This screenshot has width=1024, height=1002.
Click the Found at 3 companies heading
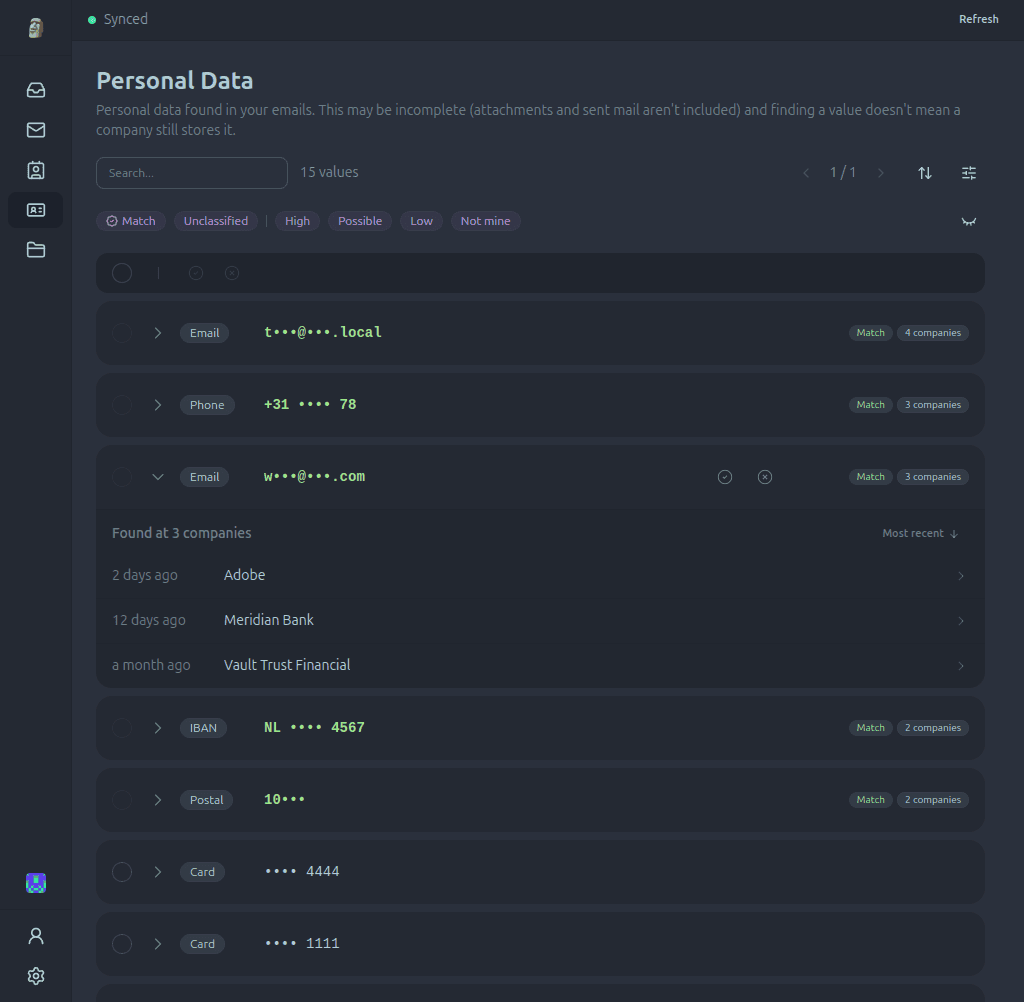click(182, 533)
